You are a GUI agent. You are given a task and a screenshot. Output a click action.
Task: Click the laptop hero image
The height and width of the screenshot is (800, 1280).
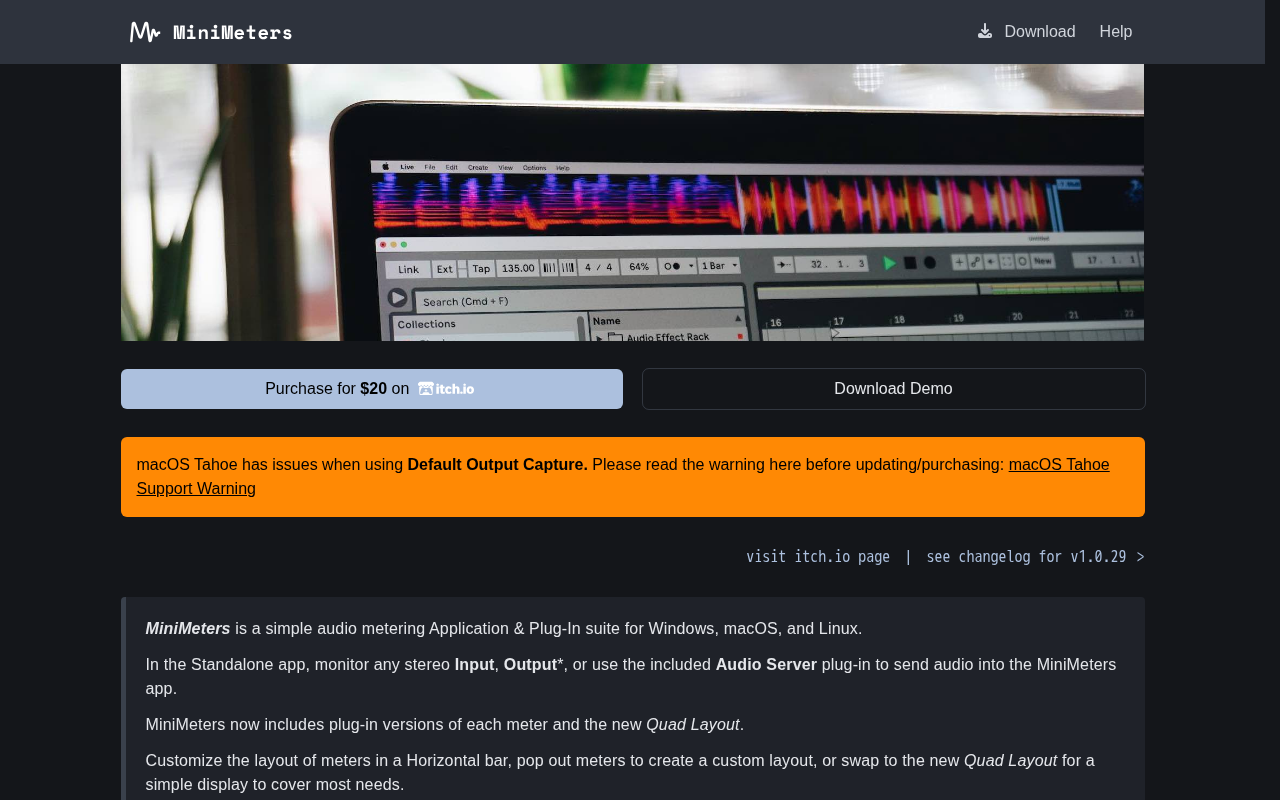coord(632,202)
